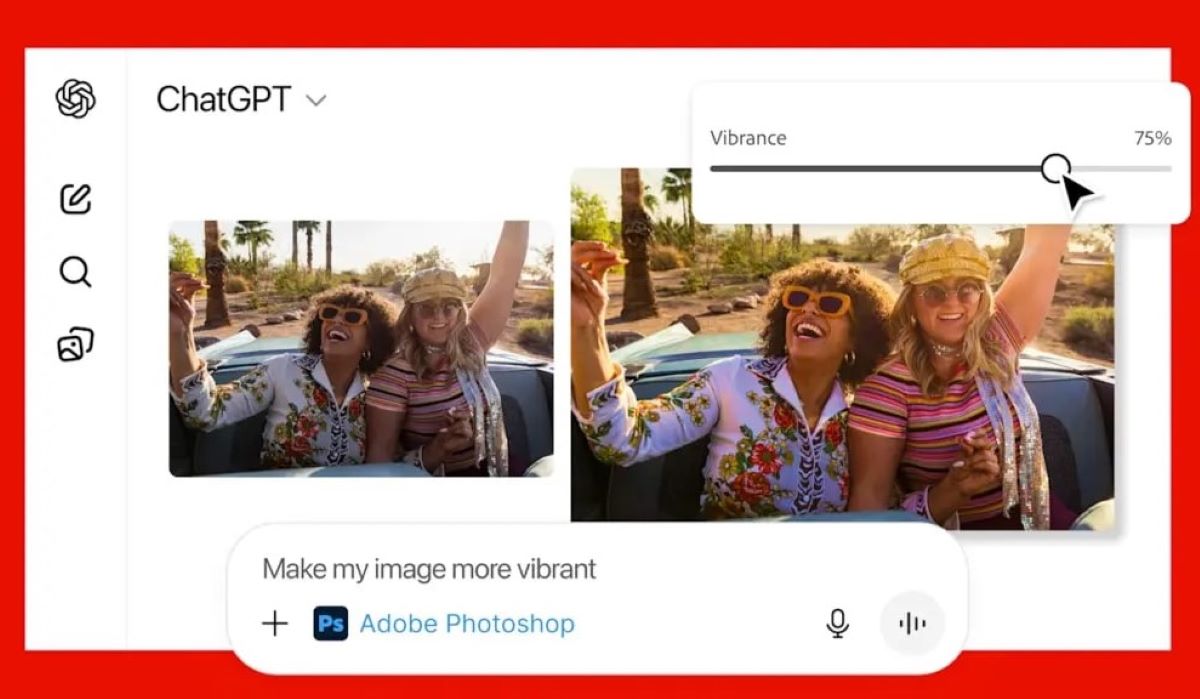The image size is (1200, 699).
Task: Focus the "Make my image more vibrant" prompt field
Action: tap(520, 569)
